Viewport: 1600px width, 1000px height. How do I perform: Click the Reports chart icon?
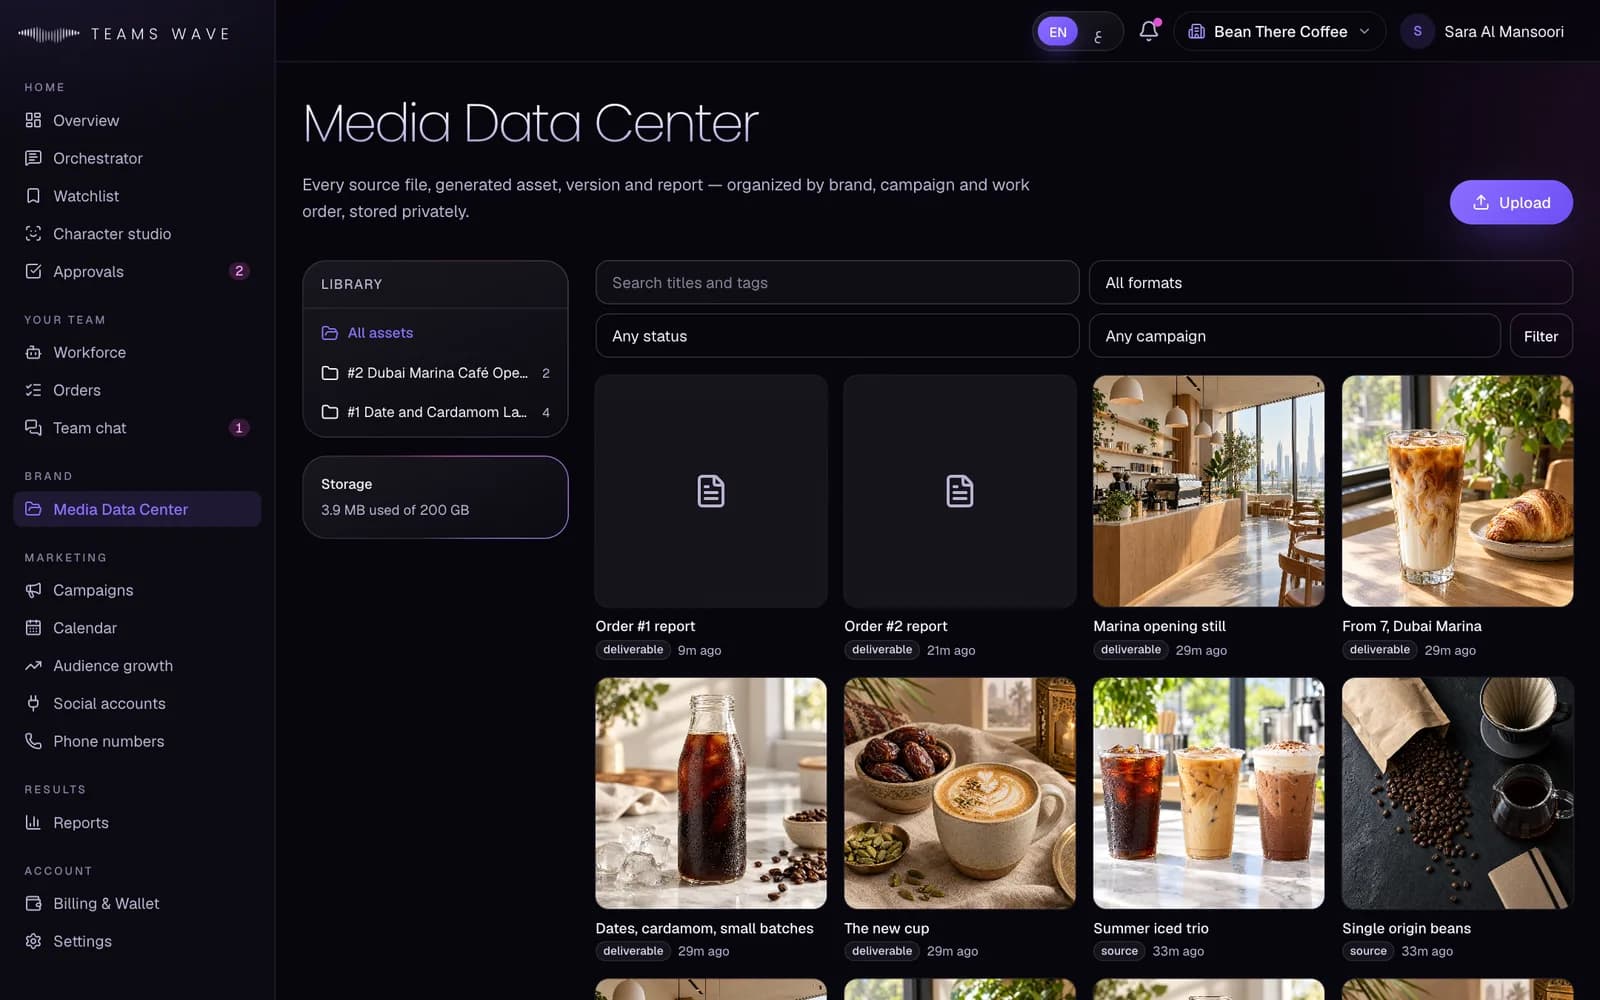coord(33,822)
